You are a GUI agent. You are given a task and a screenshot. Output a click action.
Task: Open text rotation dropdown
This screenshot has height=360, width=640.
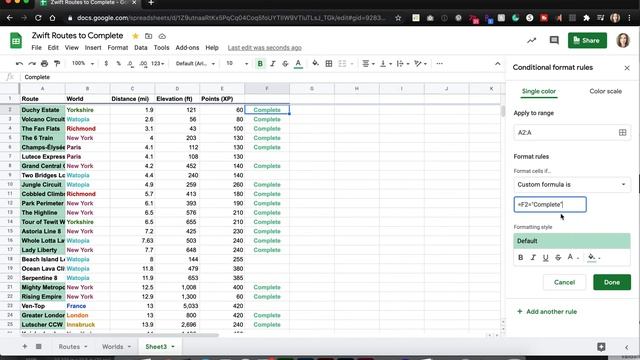[420, 64]
